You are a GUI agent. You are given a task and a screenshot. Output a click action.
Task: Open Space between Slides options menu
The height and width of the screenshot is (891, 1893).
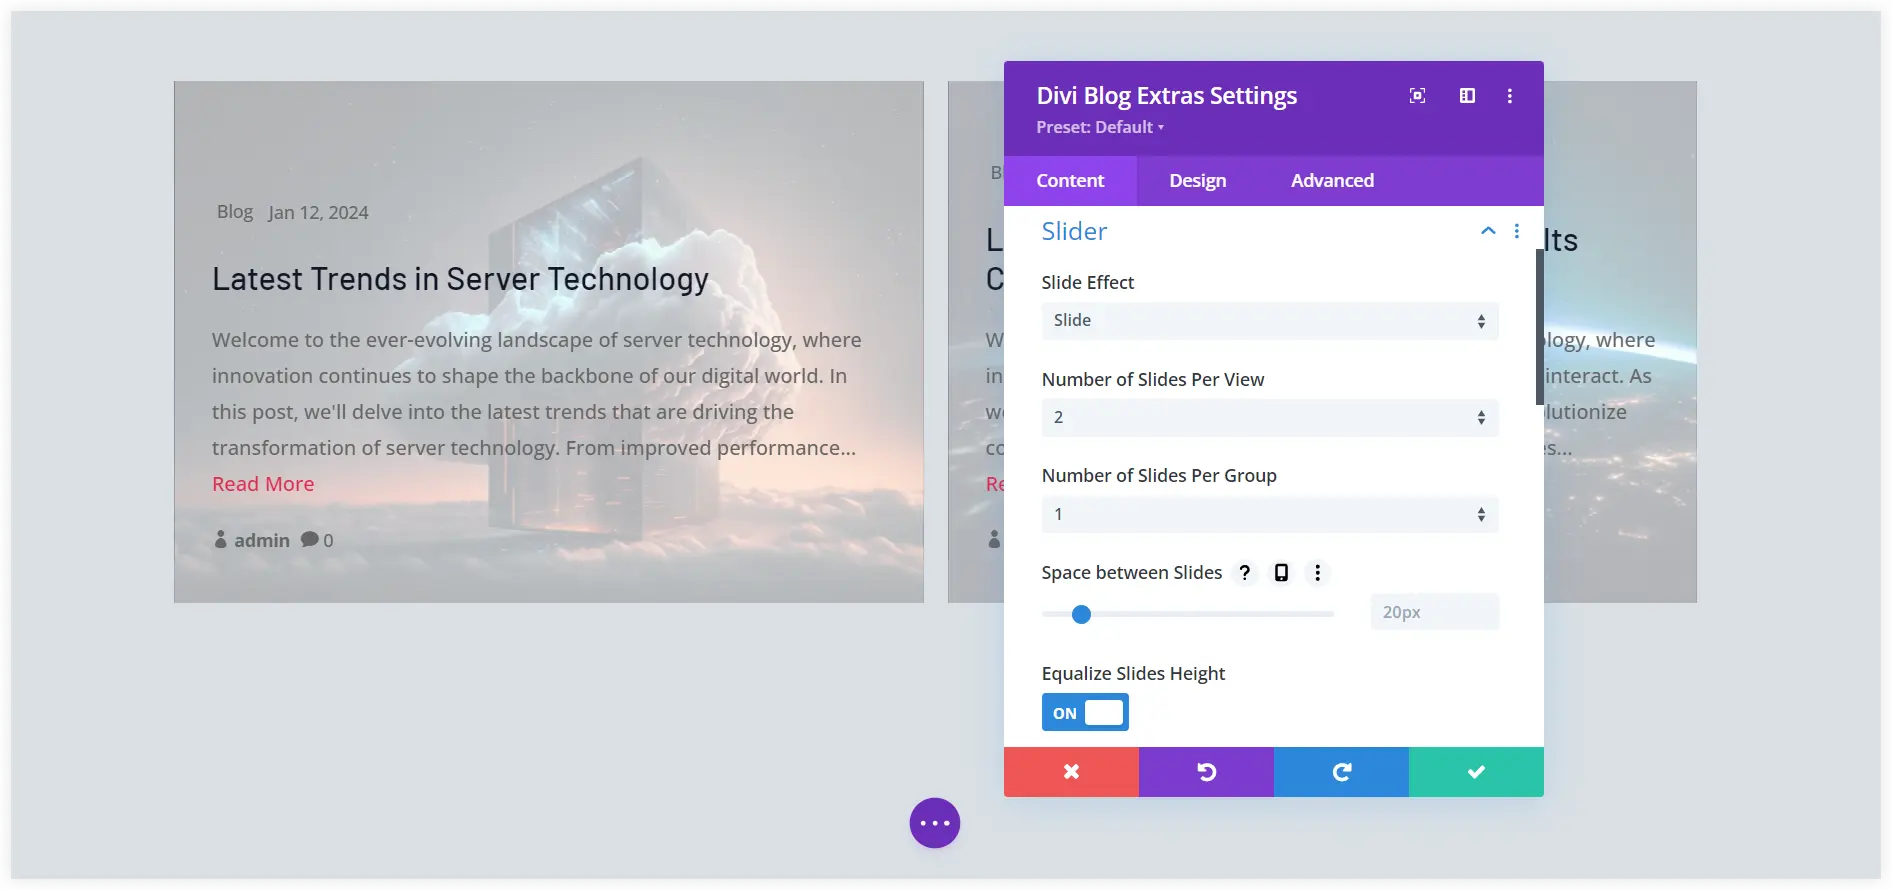pyautogui.click(x=1318, y=573)
